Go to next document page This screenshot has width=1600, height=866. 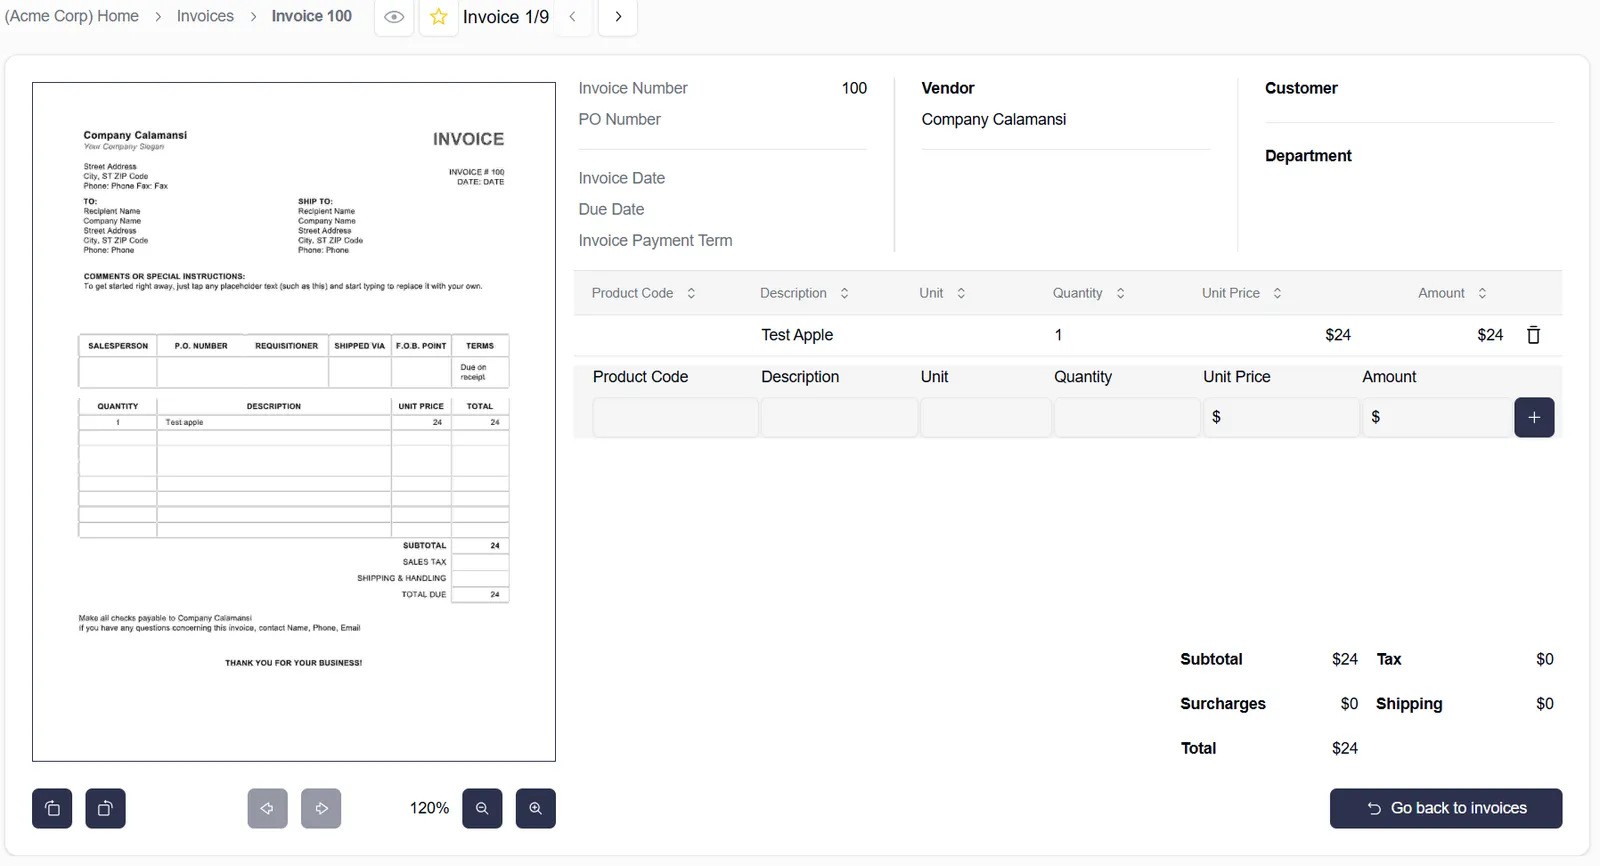[x=321, y=808]
